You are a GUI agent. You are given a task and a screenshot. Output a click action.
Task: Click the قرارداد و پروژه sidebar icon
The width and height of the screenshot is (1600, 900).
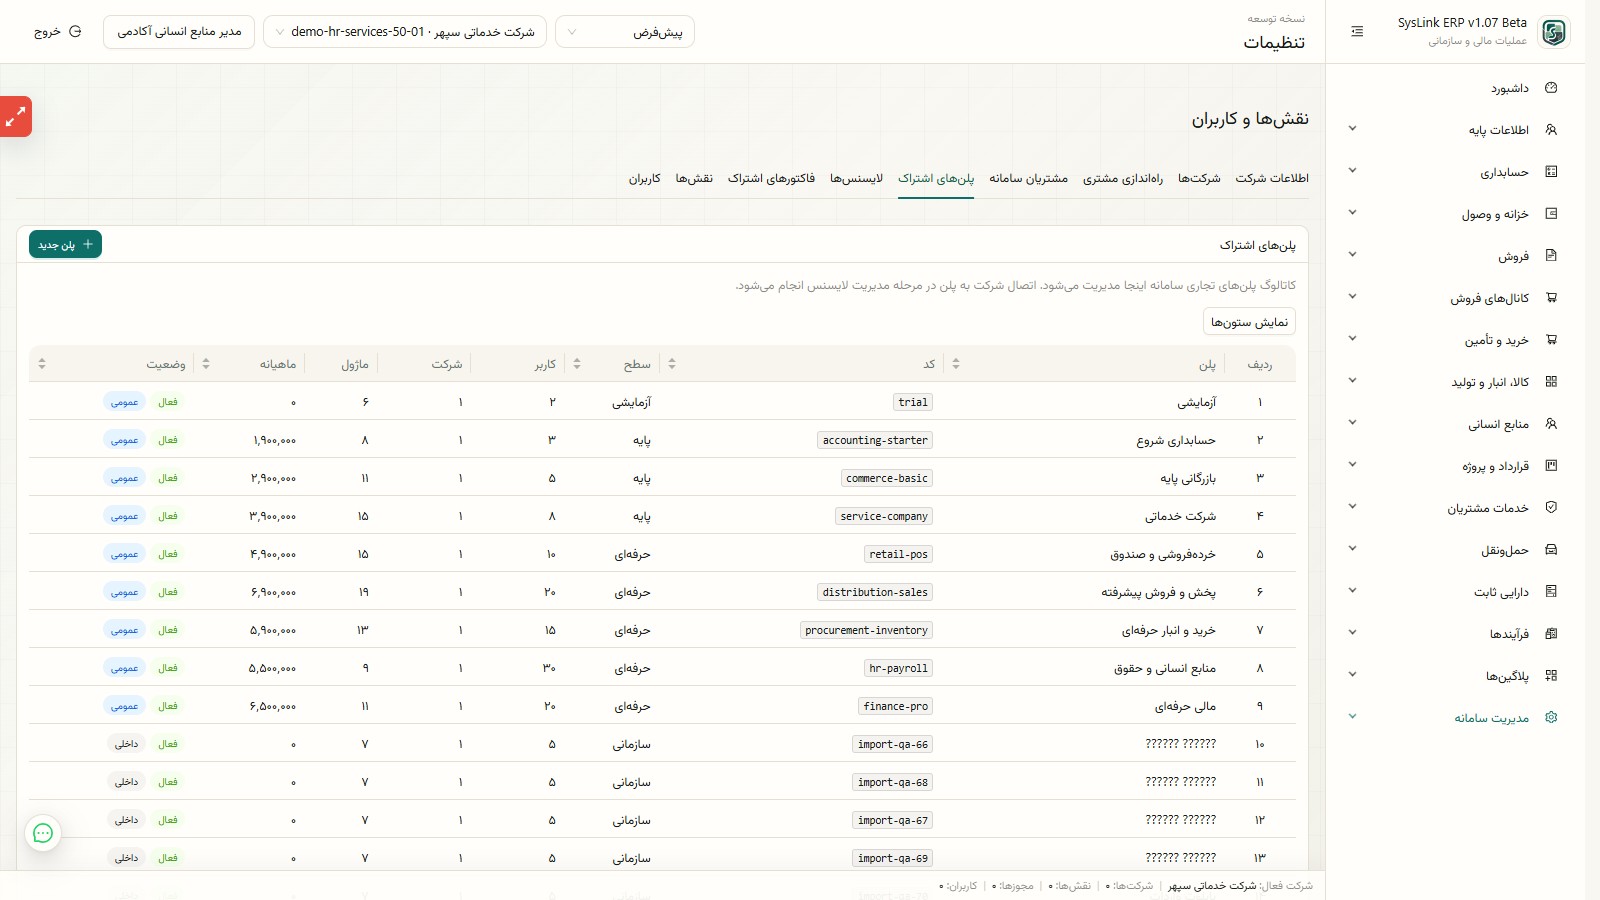click(x=1551, y=466)
